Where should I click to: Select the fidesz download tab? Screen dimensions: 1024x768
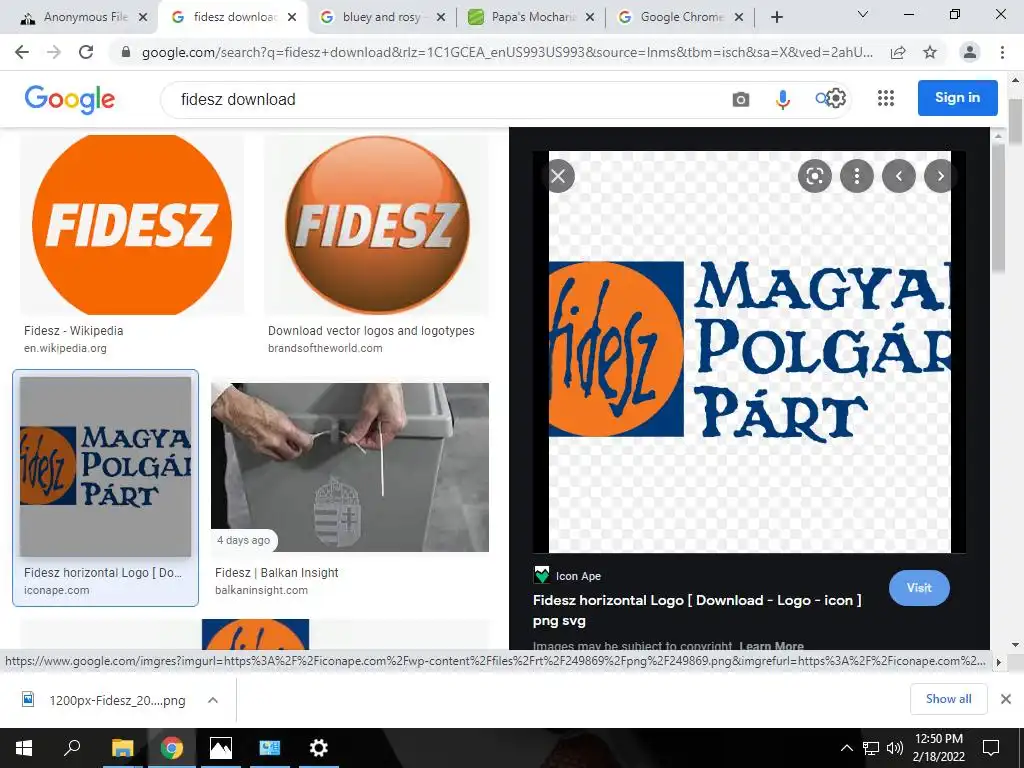coord(234,18)
